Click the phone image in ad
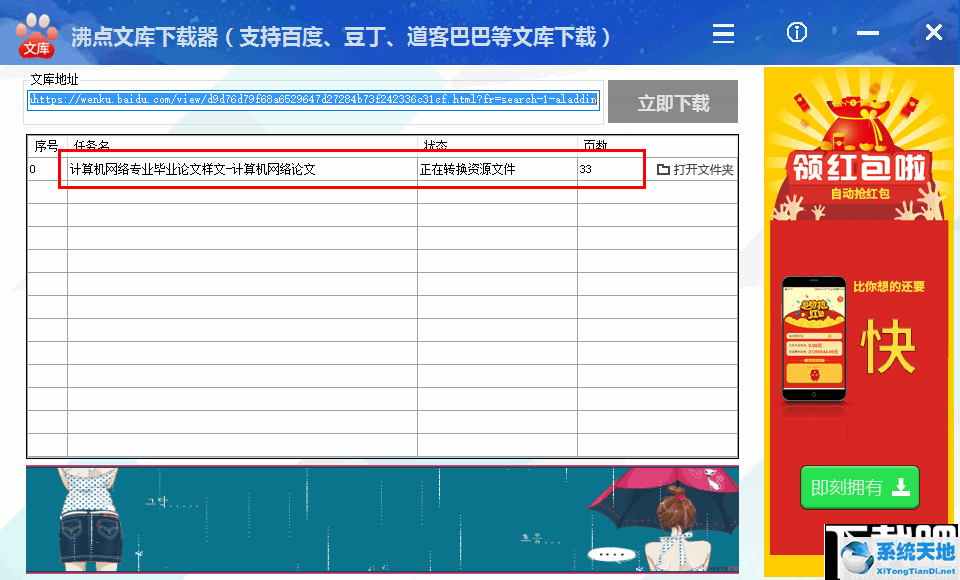 814,339
